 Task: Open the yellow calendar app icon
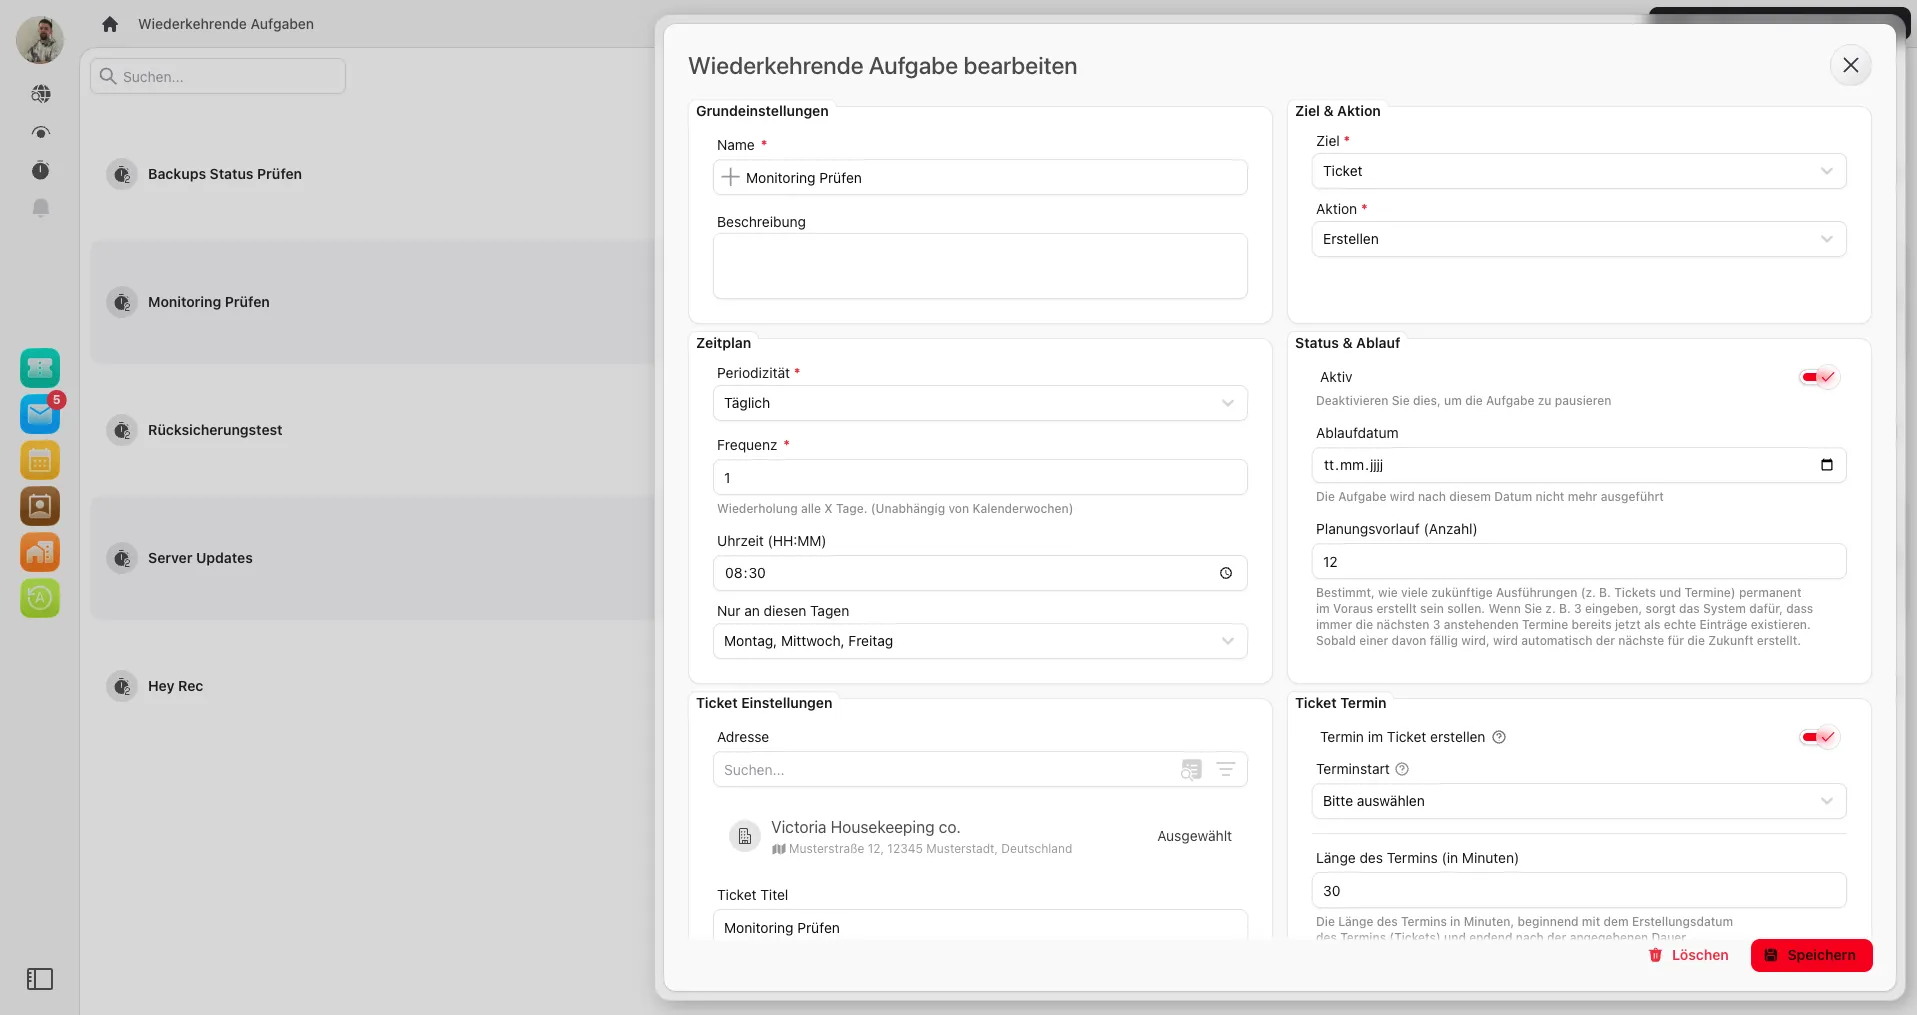[x=40, y=460]
